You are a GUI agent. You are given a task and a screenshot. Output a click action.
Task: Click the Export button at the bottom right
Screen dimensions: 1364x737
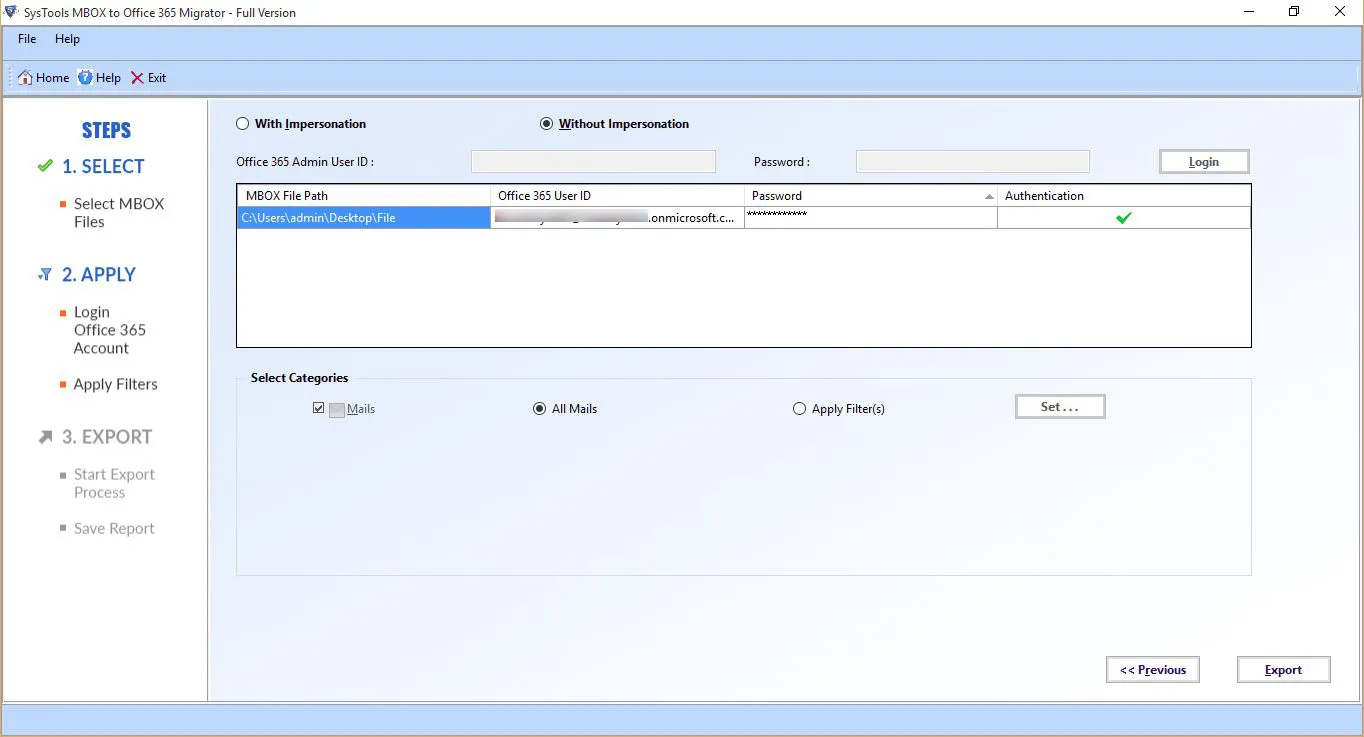1283,670
